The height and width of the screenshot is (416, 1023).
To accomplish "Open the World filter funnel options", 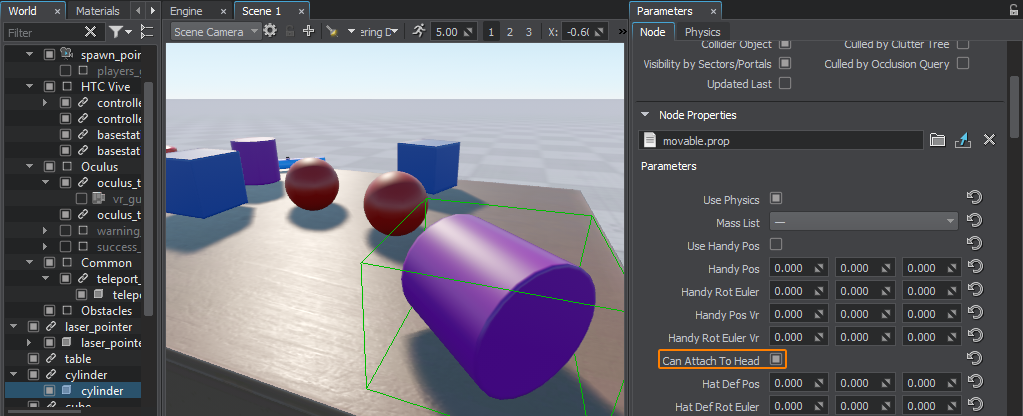I will pos(117,33).
